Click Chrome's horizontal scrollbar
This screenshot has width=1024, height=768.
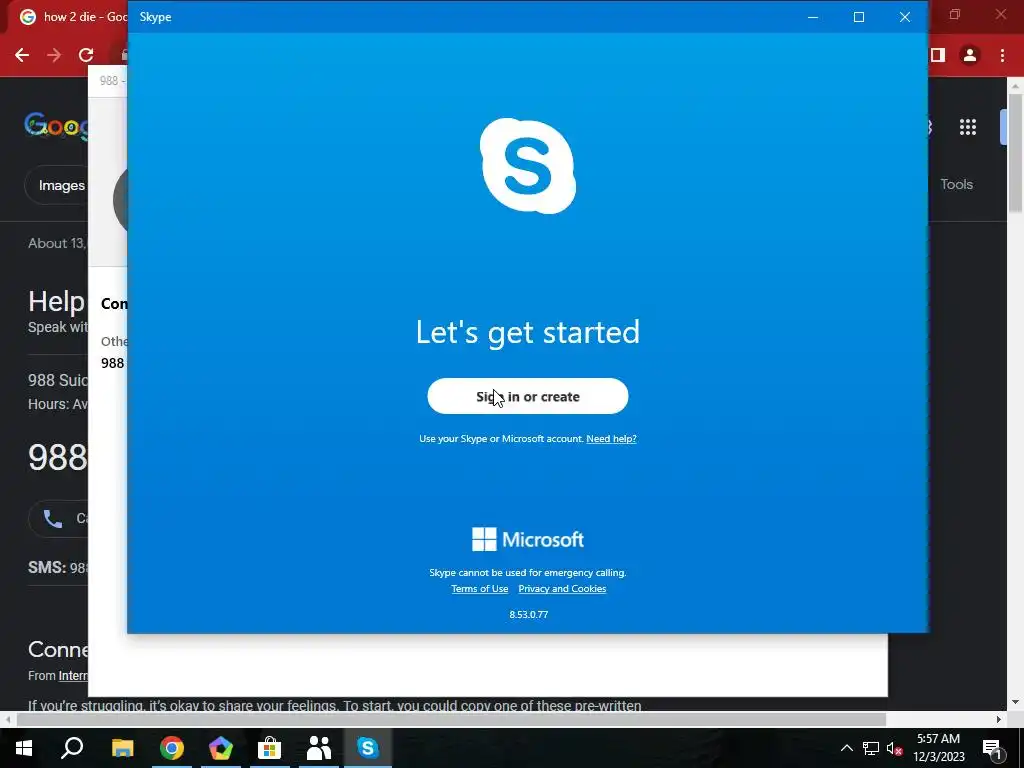[451, 719]
